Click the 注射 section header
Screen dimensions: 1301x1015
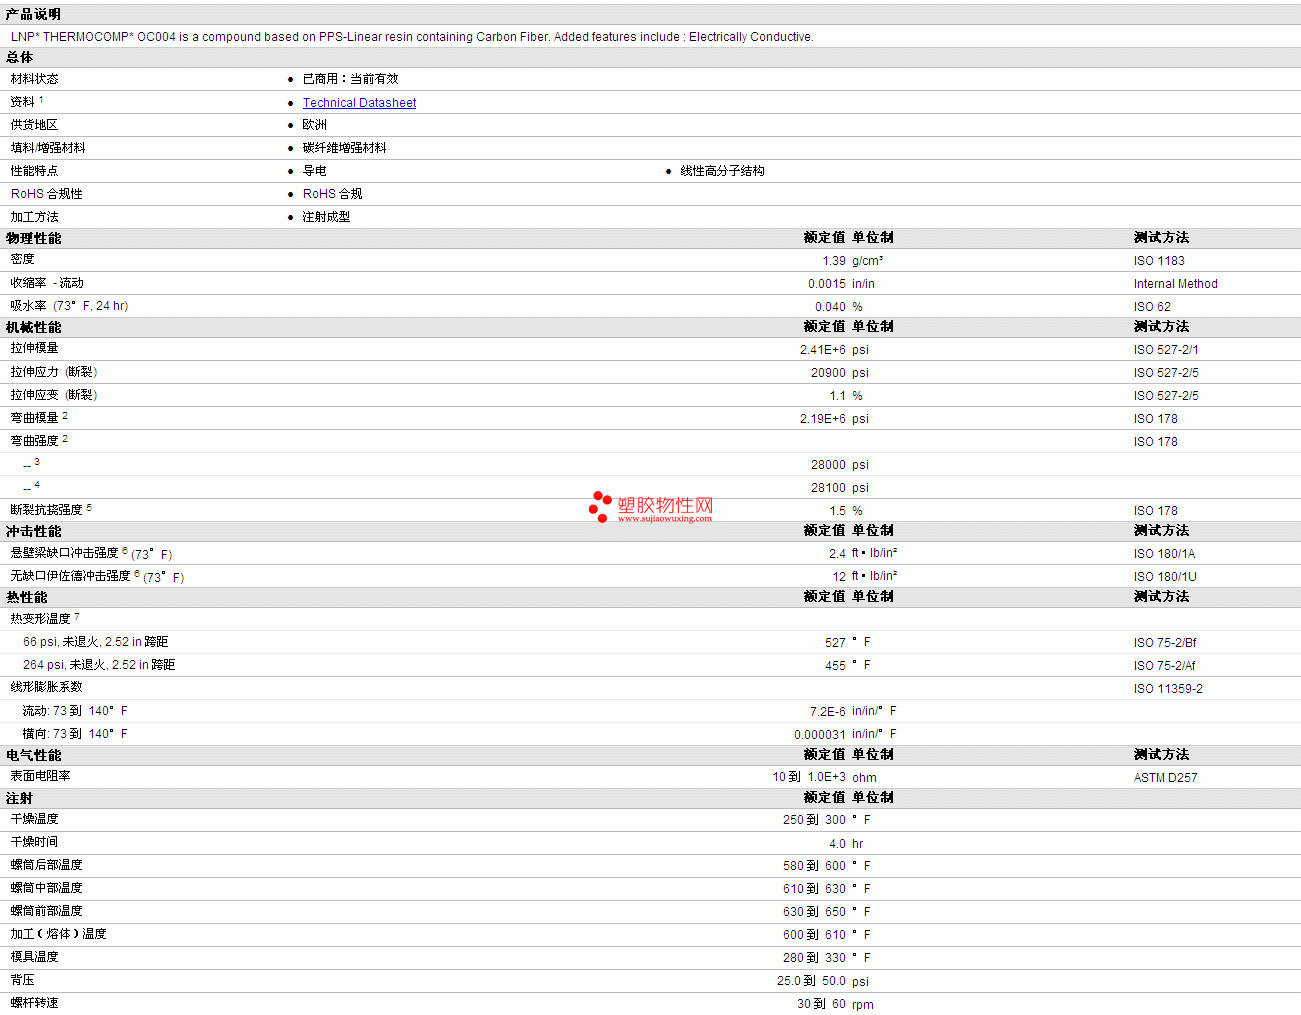19,798
